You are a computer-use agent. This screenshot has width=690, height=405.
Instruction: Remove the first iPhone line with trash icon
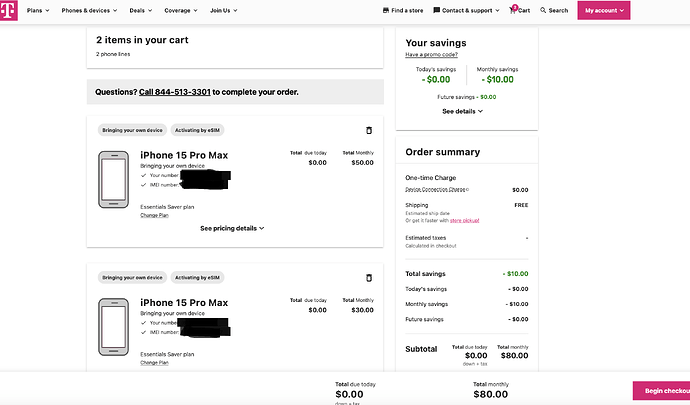coord(368,130)
